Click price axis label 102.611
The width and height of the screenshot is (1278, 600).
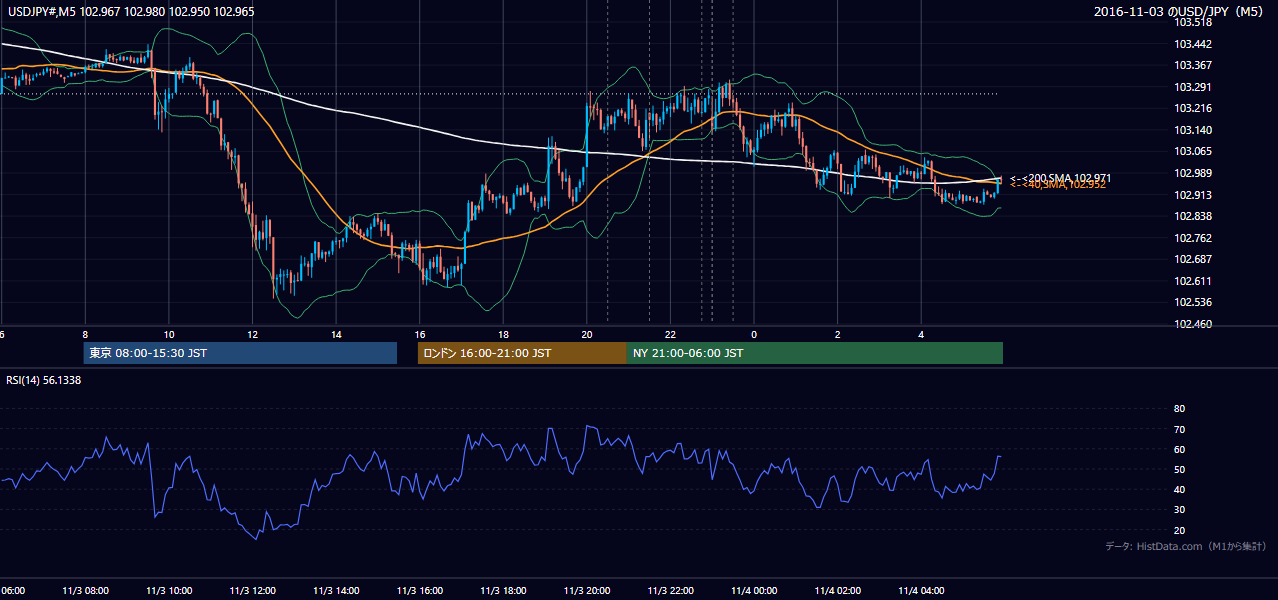pos(1194,281)
